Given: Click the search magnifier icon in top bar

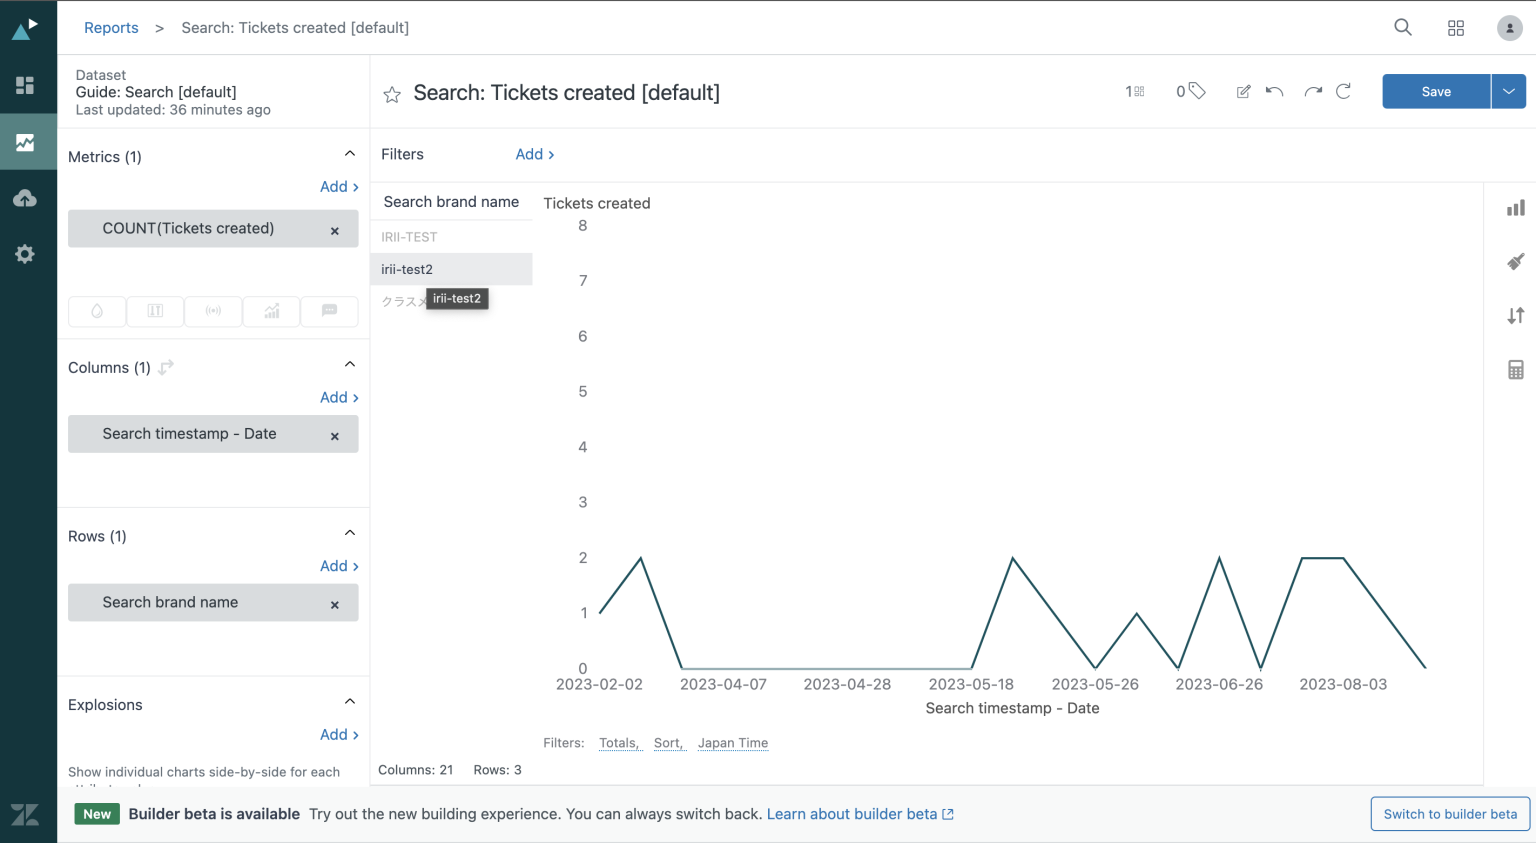Looking at the screenshot, I should tap(1403, 27).
